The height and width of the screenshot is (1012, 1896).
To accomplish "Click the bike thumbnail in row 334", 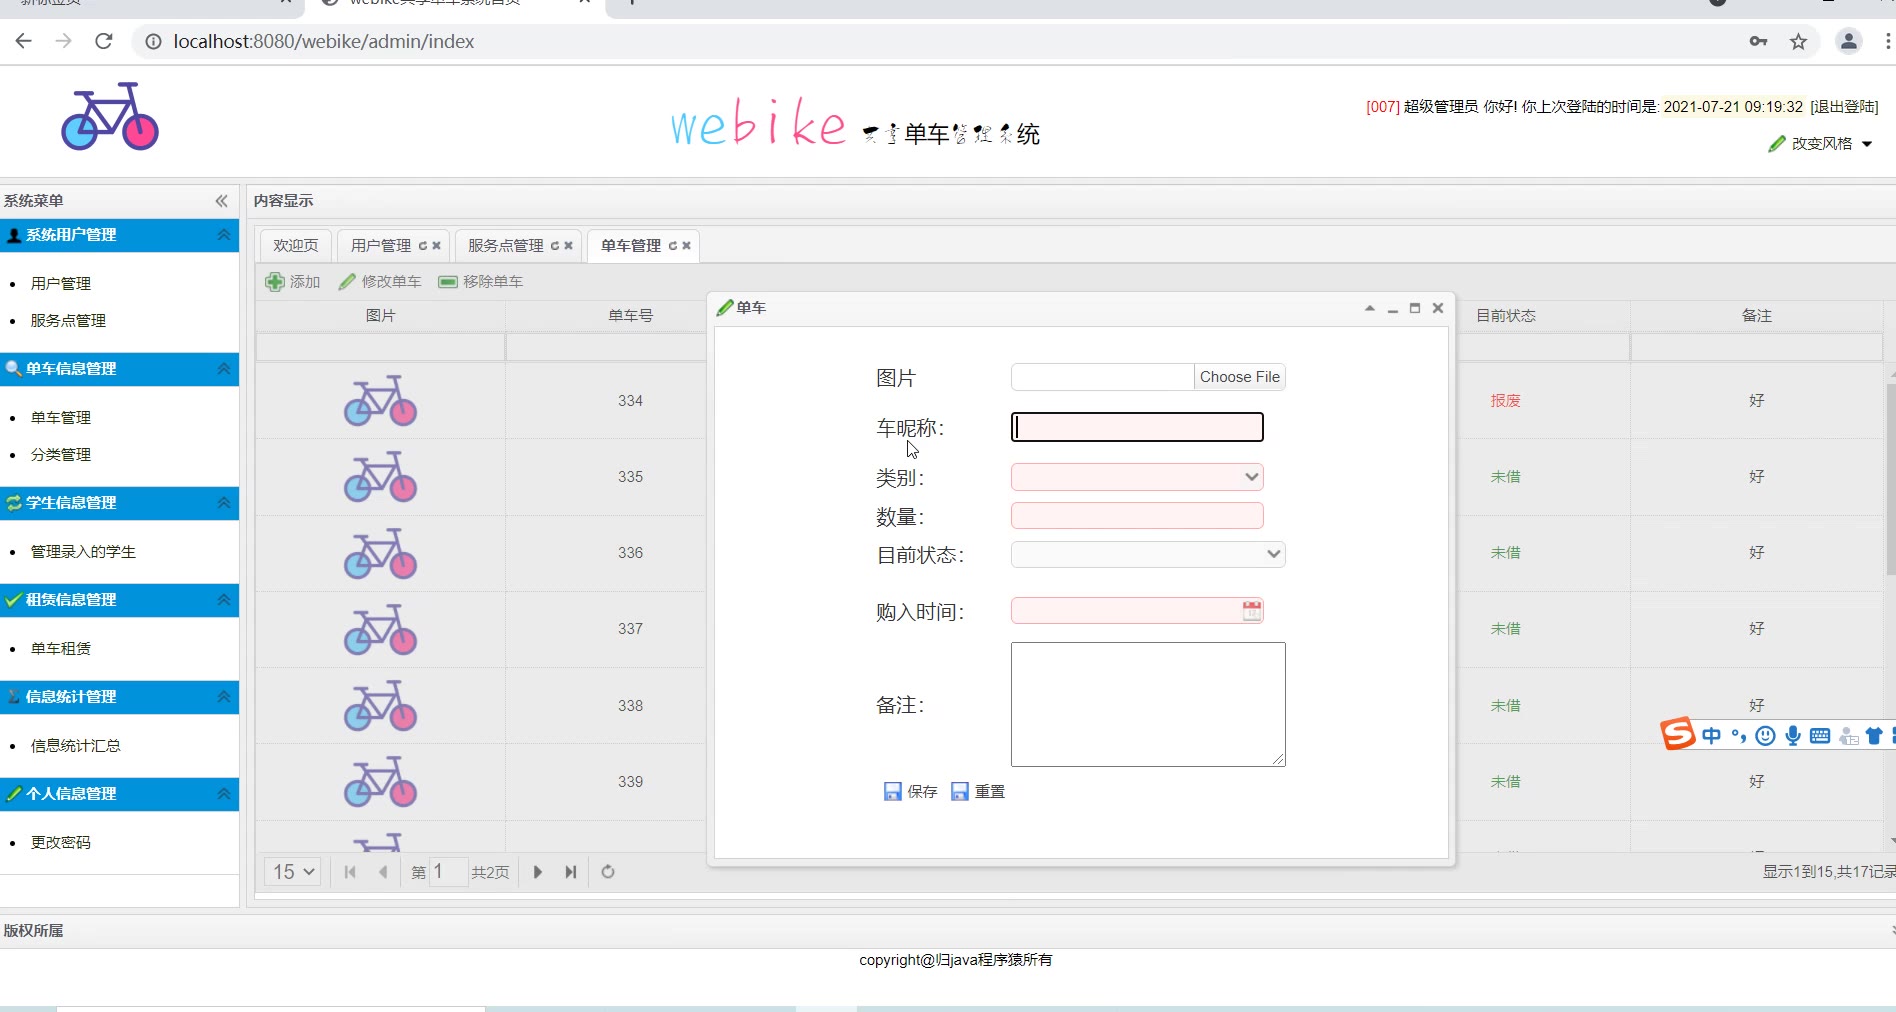I will tap(380, 401).
